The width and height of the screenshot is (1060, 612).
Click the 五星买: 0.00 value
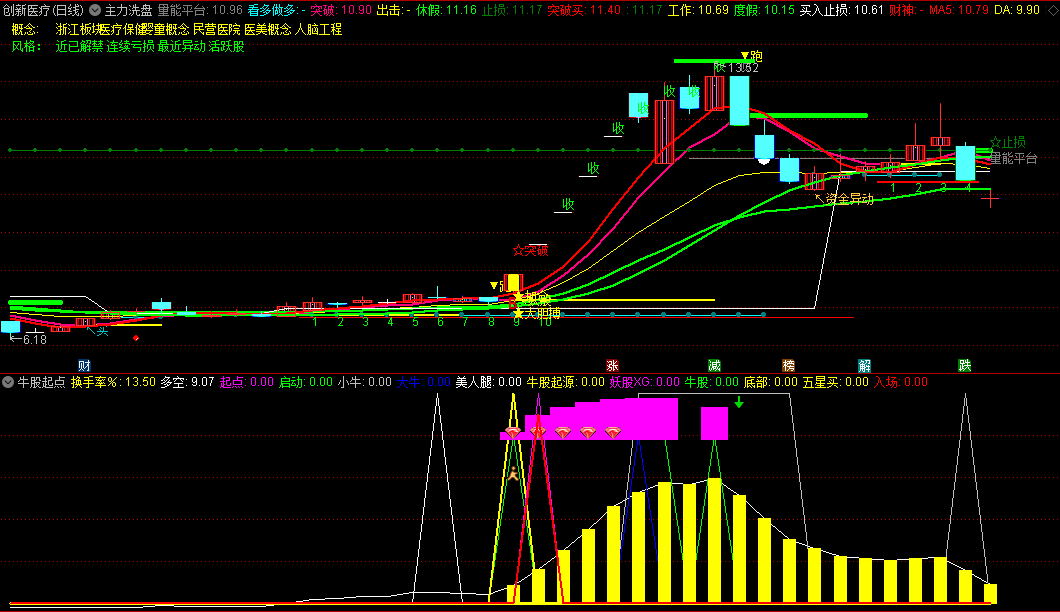[836, 382]
